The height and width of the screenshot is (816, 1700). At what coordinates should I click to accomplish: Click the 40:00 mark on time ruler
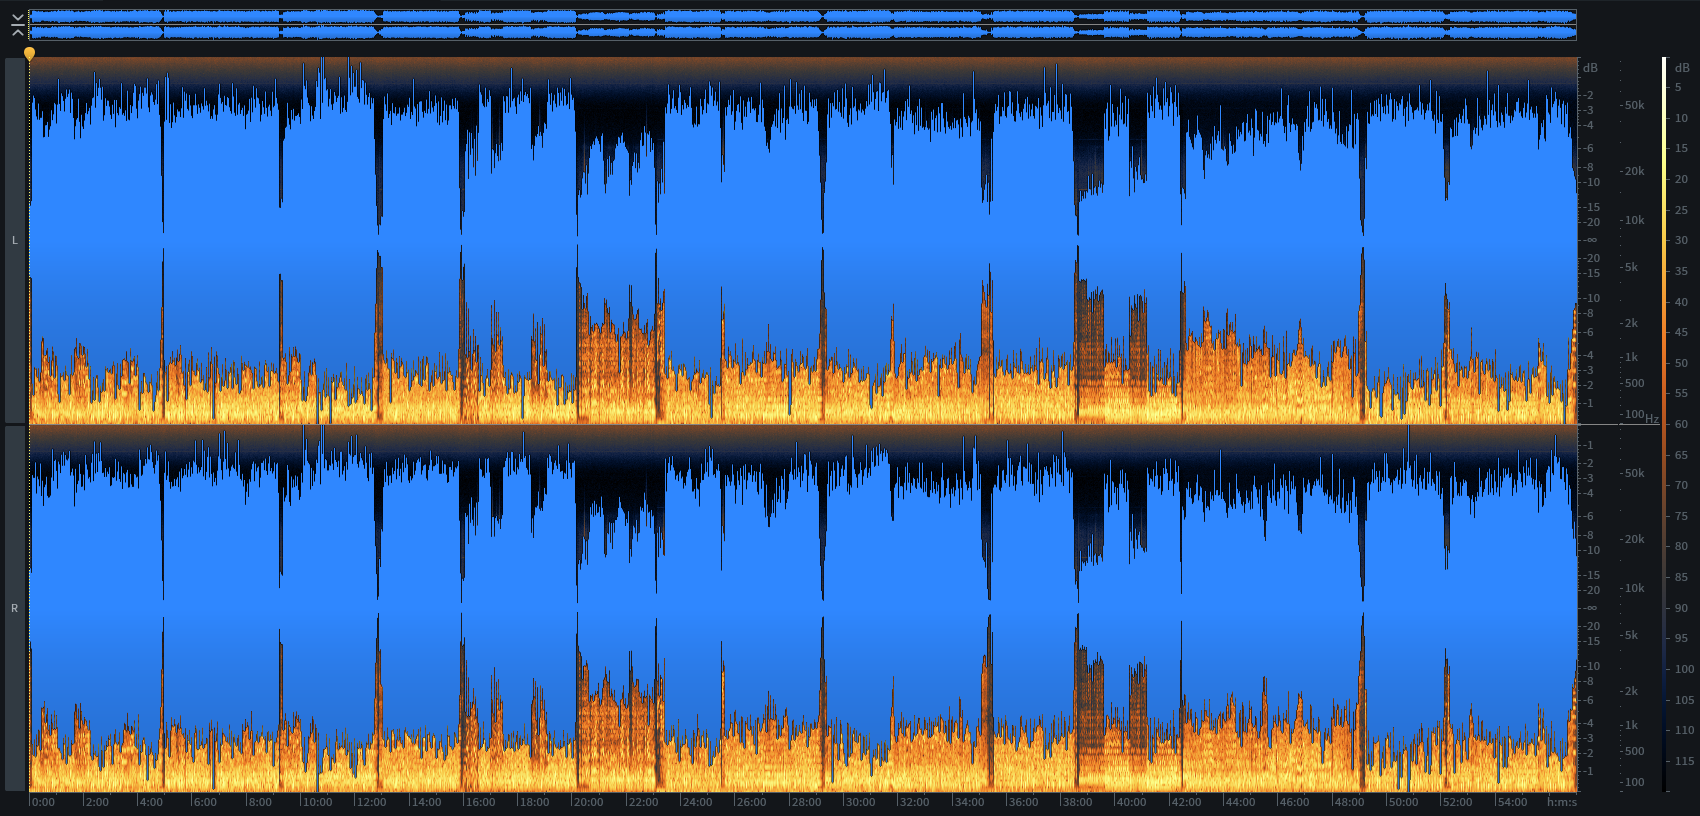(1131, 802)
